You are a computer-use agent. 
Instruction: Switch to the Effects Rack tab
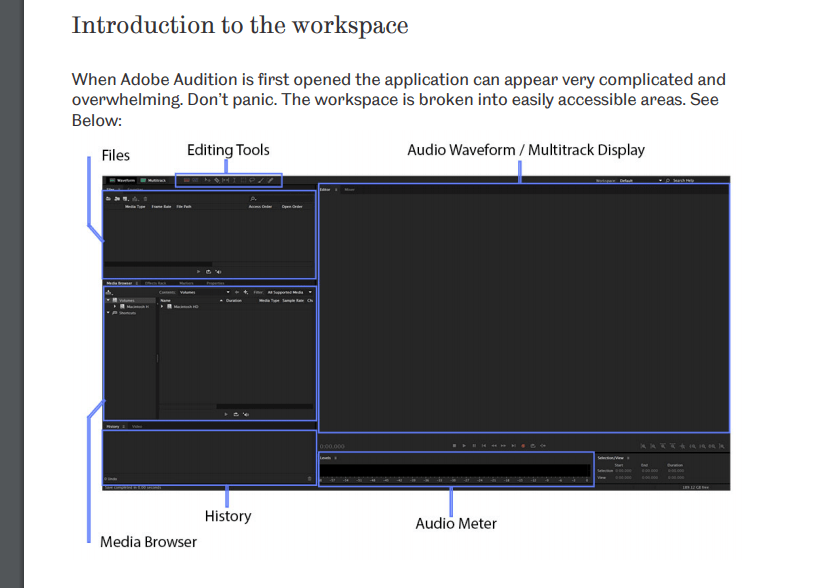pyautogui.click(x=155, y=283)
